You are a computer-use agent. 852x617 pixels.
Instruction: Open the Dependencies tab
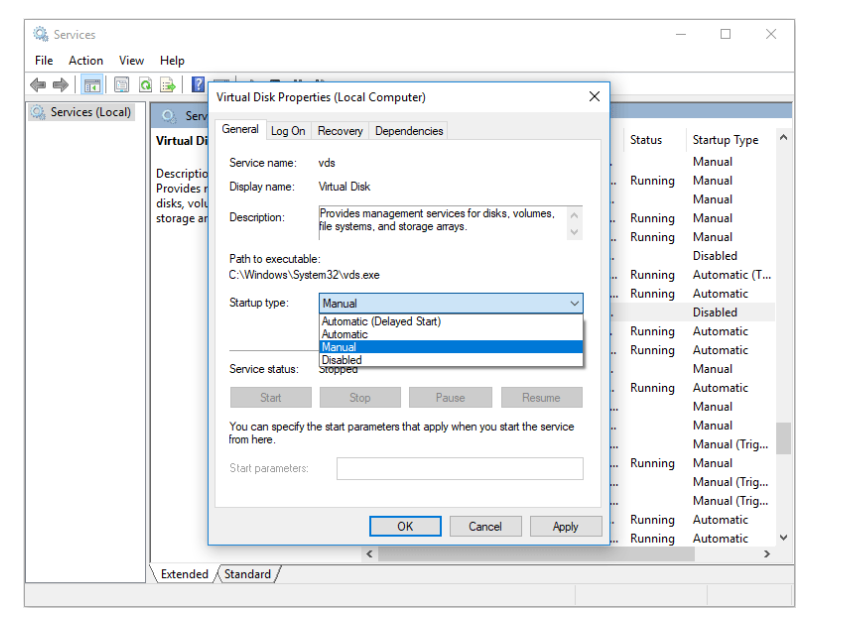[408, 131]
